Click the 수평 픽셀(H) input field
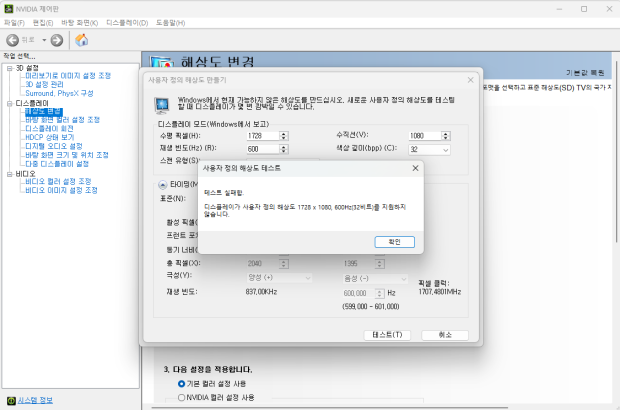This screenshot has height=410, width=620. click(x=263, y=136)
